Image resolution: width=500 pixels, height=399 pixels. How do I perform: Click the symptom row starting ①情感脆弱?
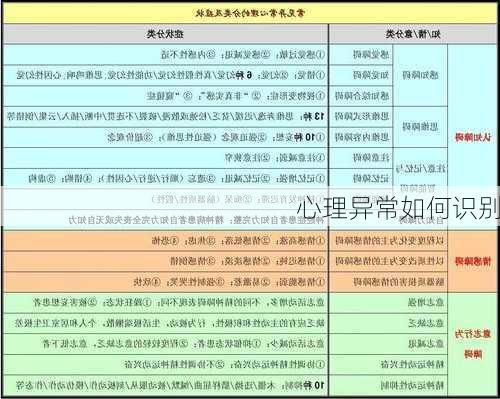(x=165, y=282)
